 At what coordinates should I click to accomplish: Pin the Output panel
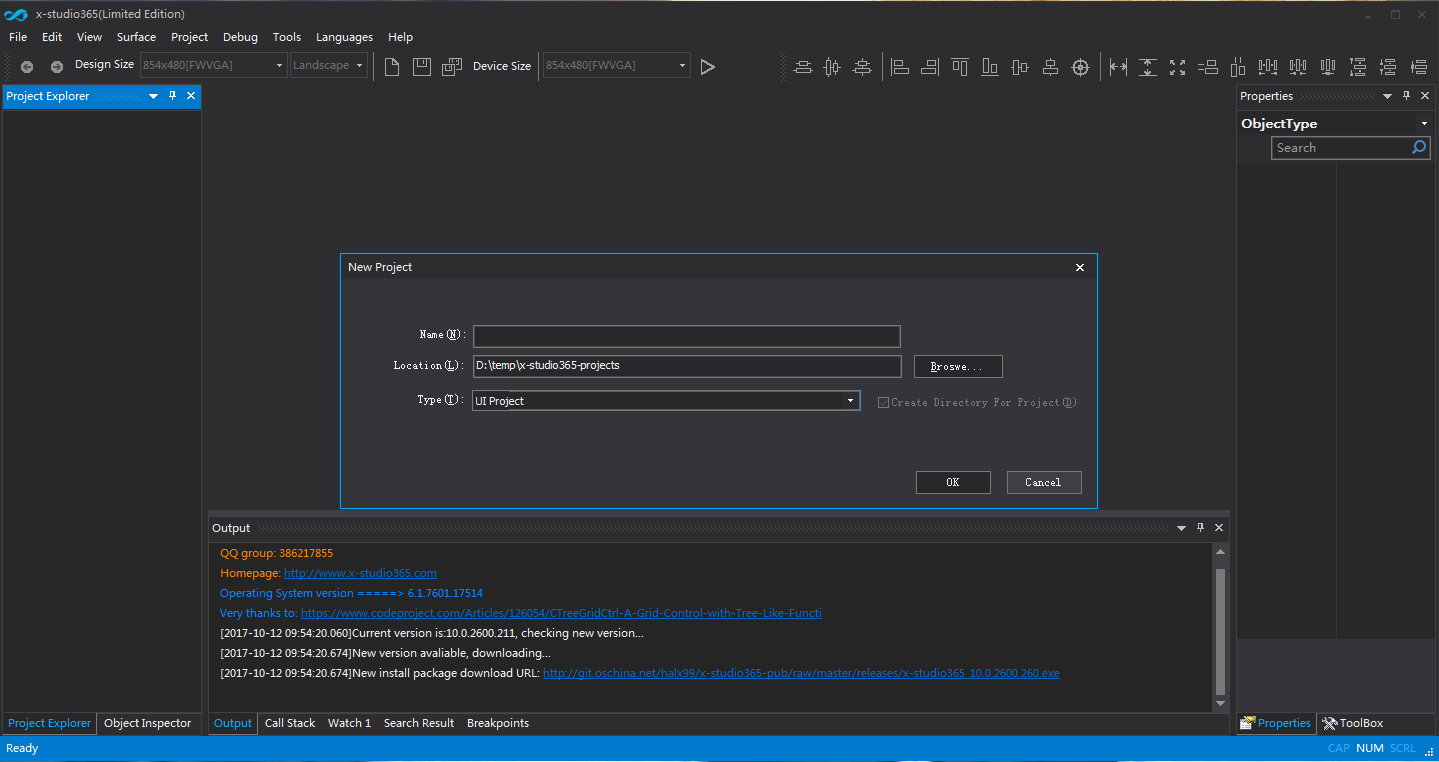coord(1200,528)
